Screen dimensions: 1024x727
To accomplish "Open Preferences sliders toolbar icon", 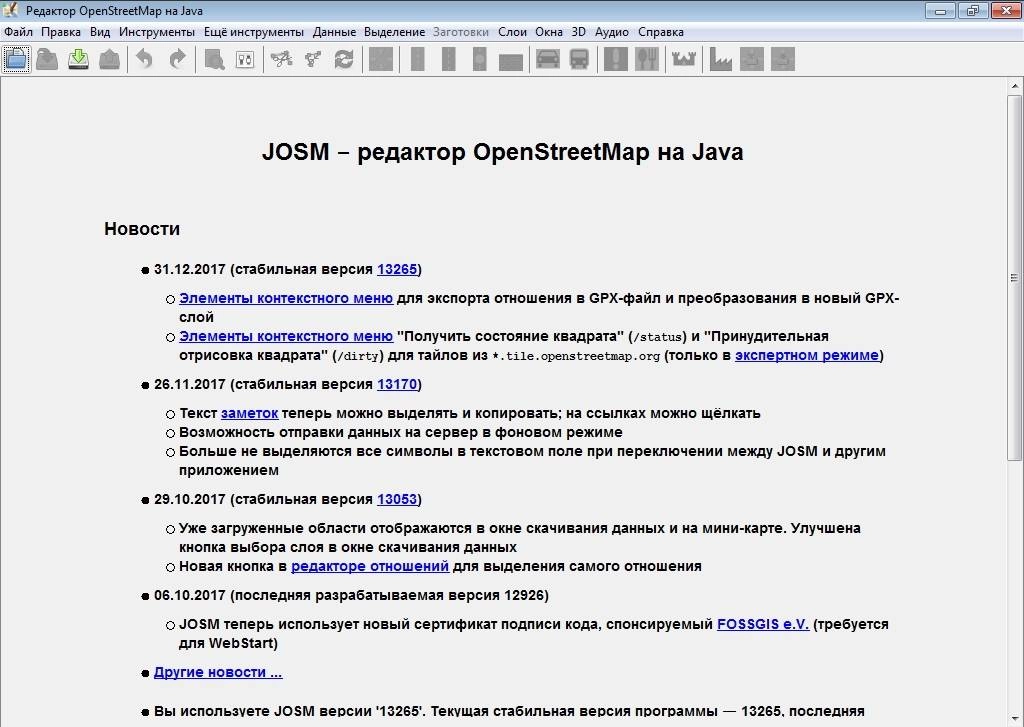I will click(245, 59).
